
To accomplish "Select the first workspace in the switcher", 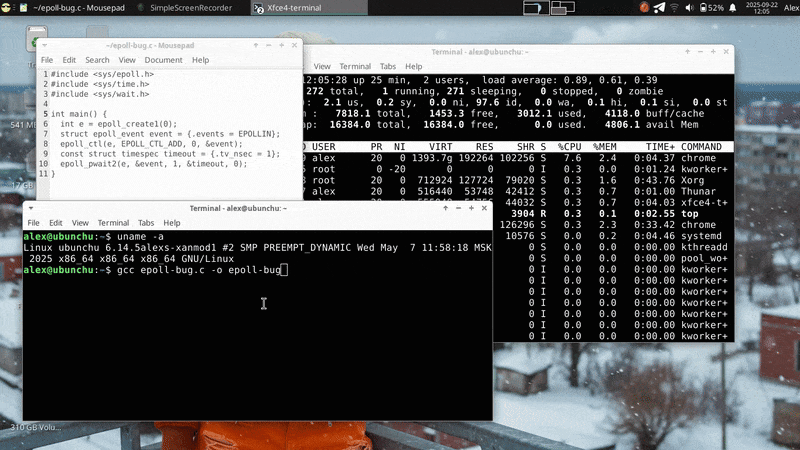I will click(x=536, y=8).
